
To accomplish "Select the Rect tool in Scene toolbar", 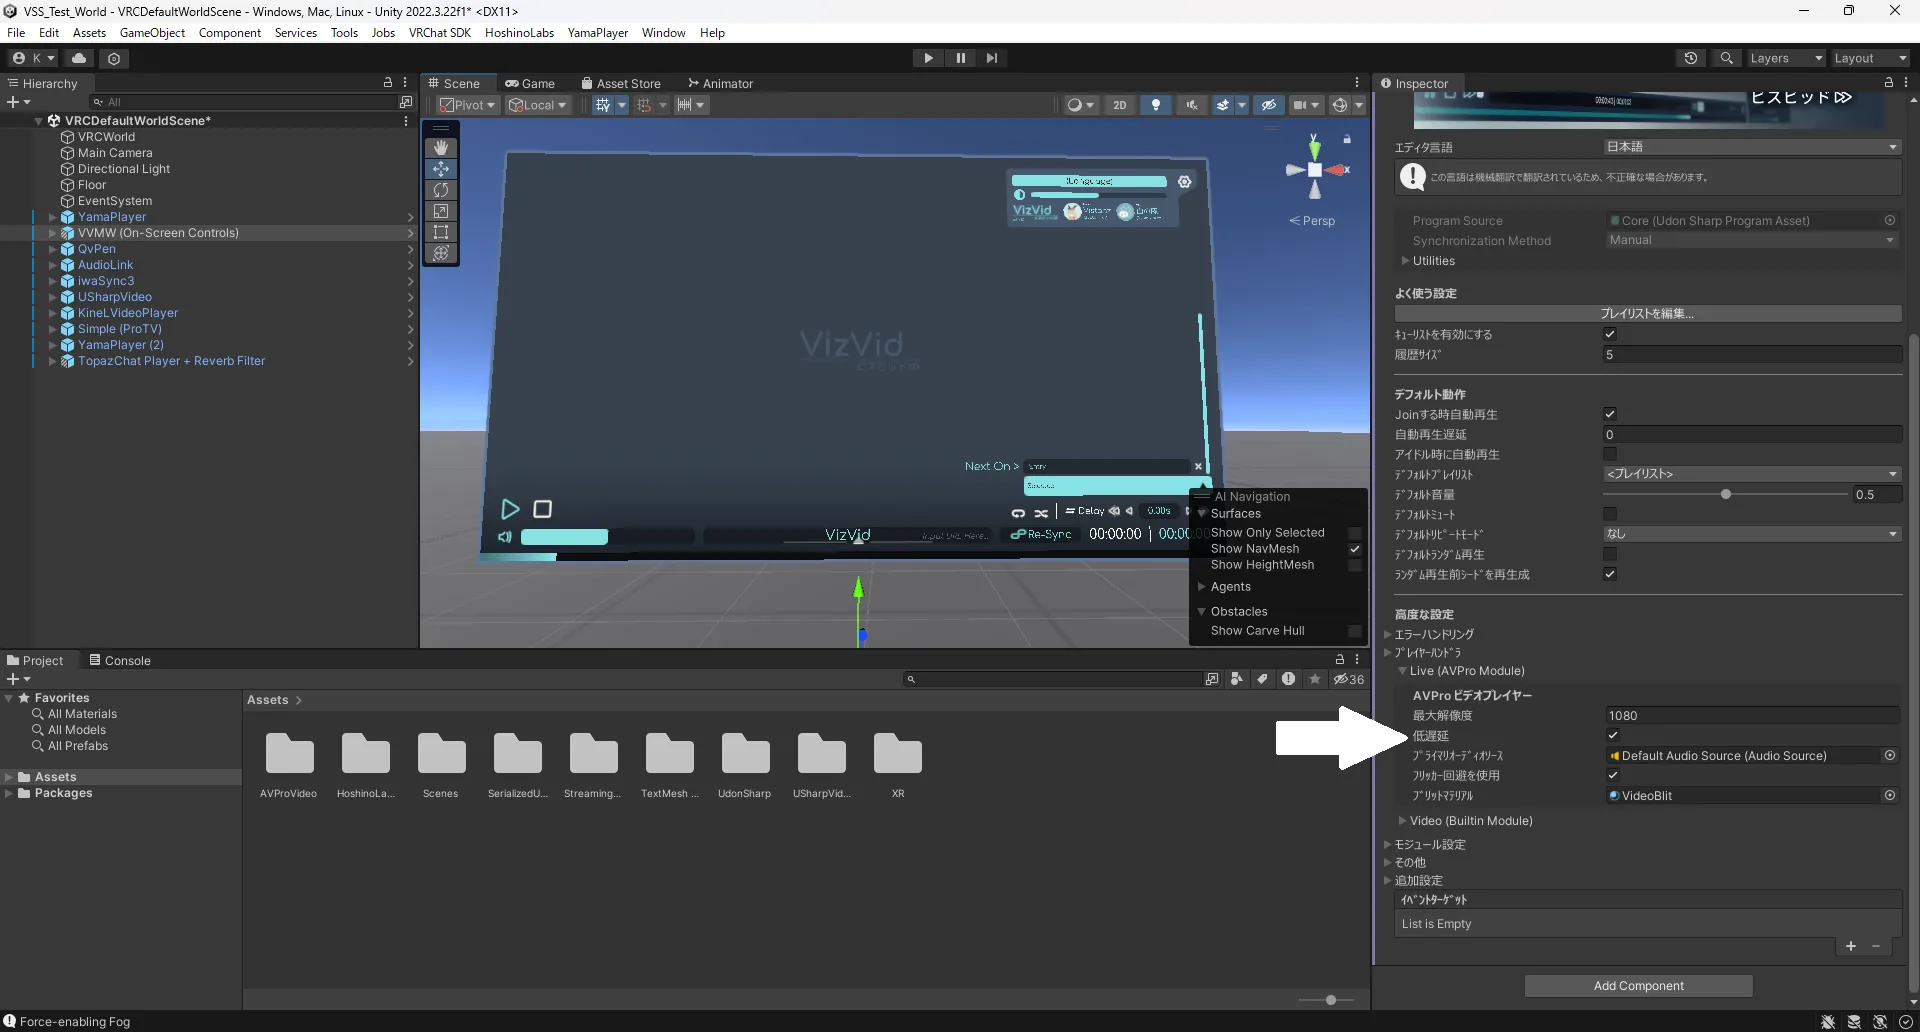I will [x=441, y=231].
